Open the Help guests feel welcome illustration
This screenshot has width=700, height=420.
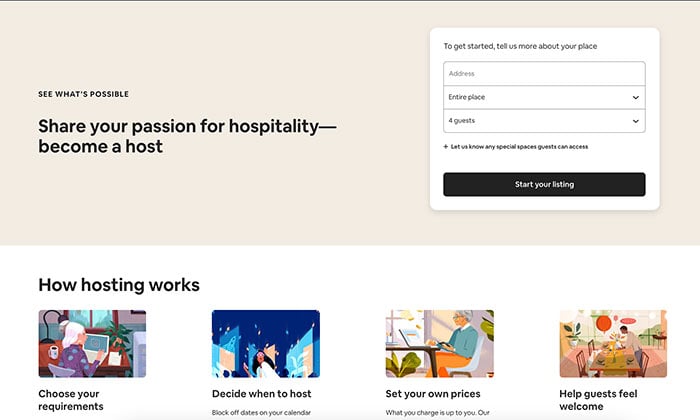click(x=613, y=344)
